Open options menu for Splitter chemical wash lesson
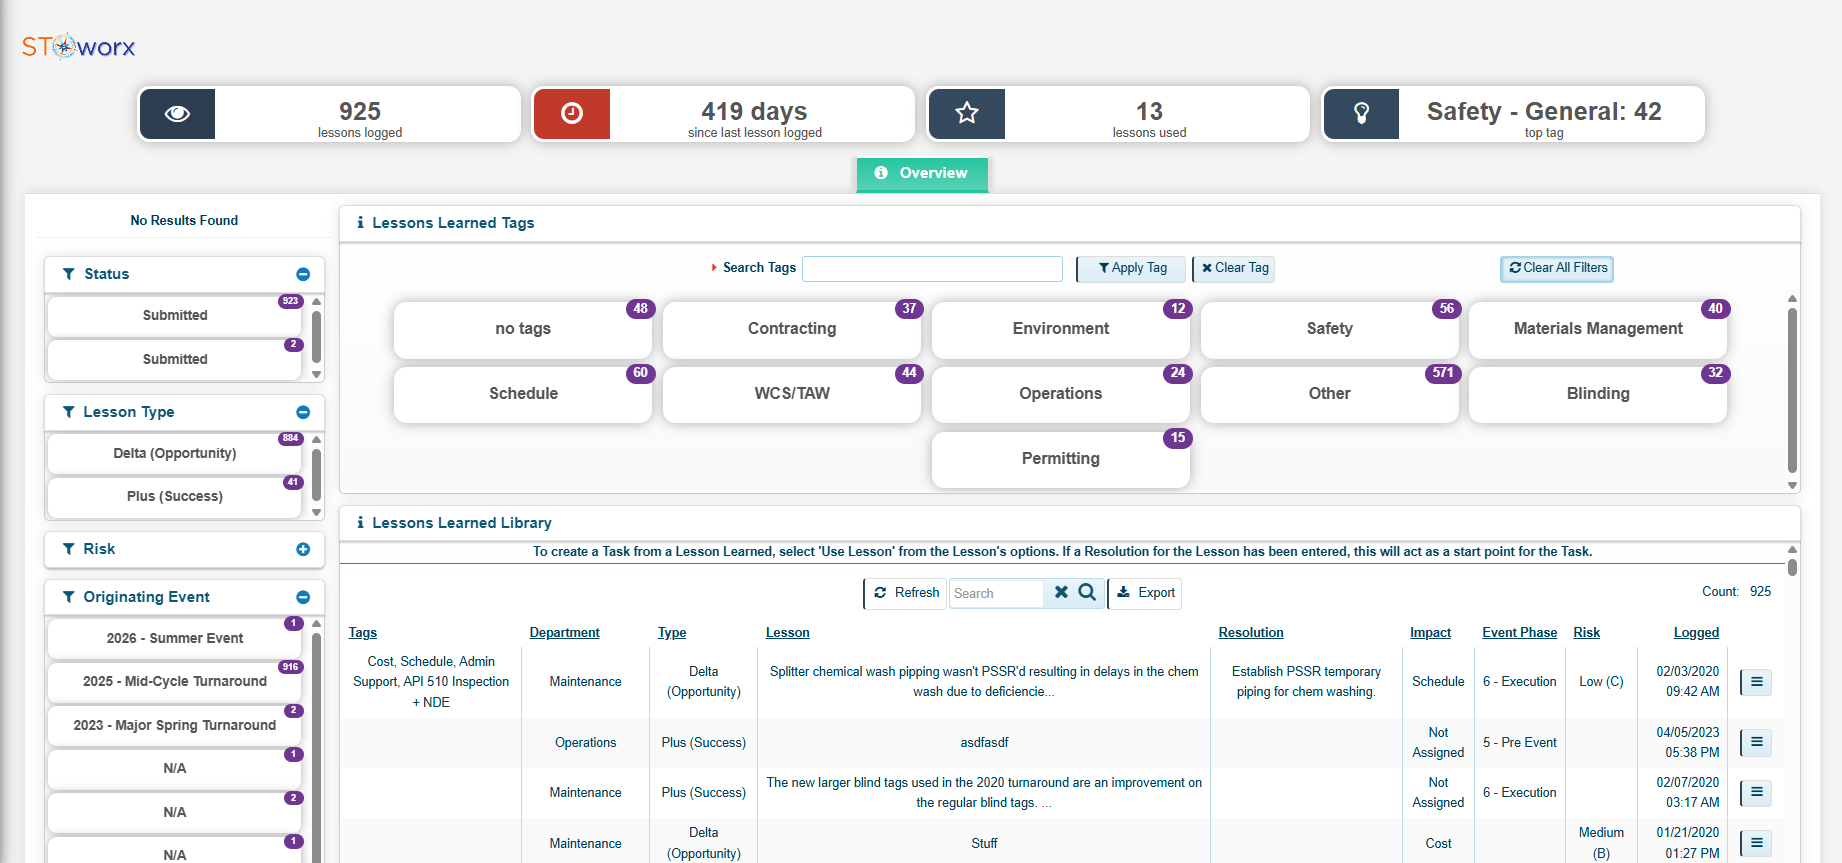The height and width of the screenshot is (863, 1842). tap(1756, 682)
